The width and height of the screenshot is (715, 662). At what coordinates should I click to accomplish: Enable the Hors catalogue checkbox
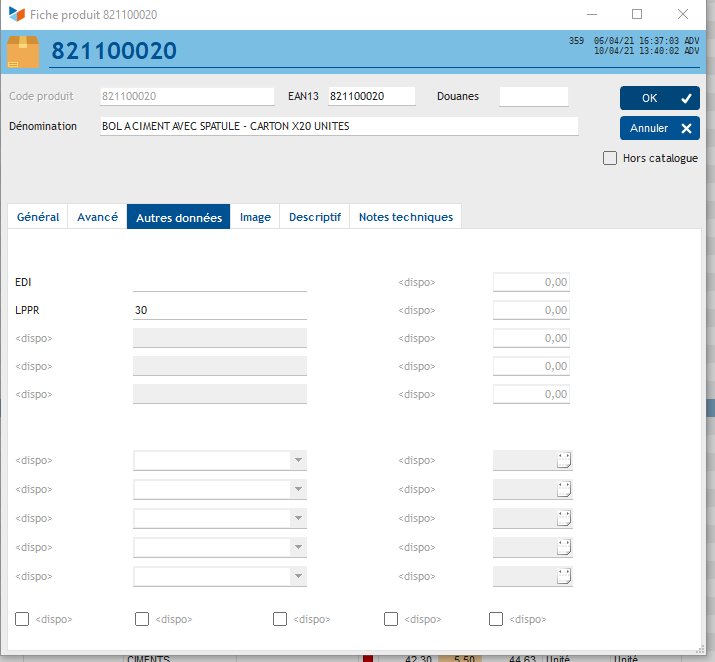pos(610,158)
